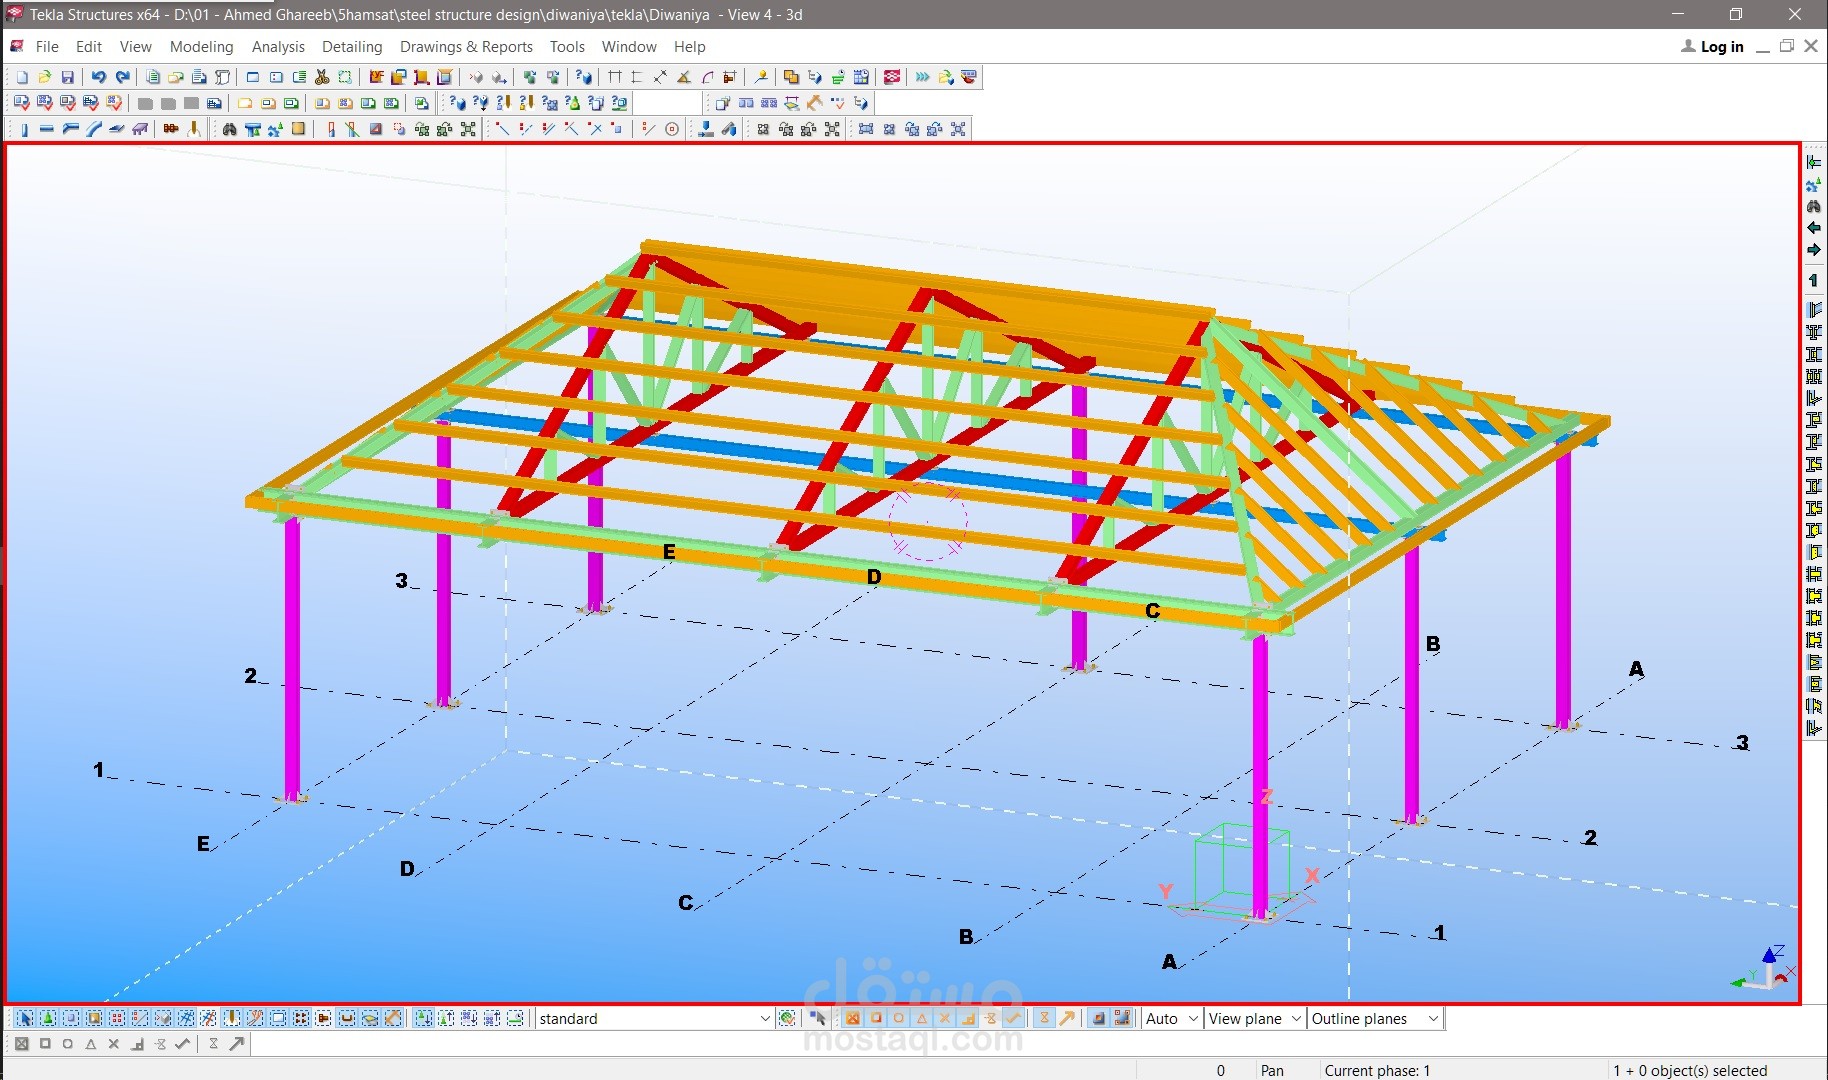1828x1080 pixels.
Task: Click the gray square snap-to-points switch
Action: 21,1044
